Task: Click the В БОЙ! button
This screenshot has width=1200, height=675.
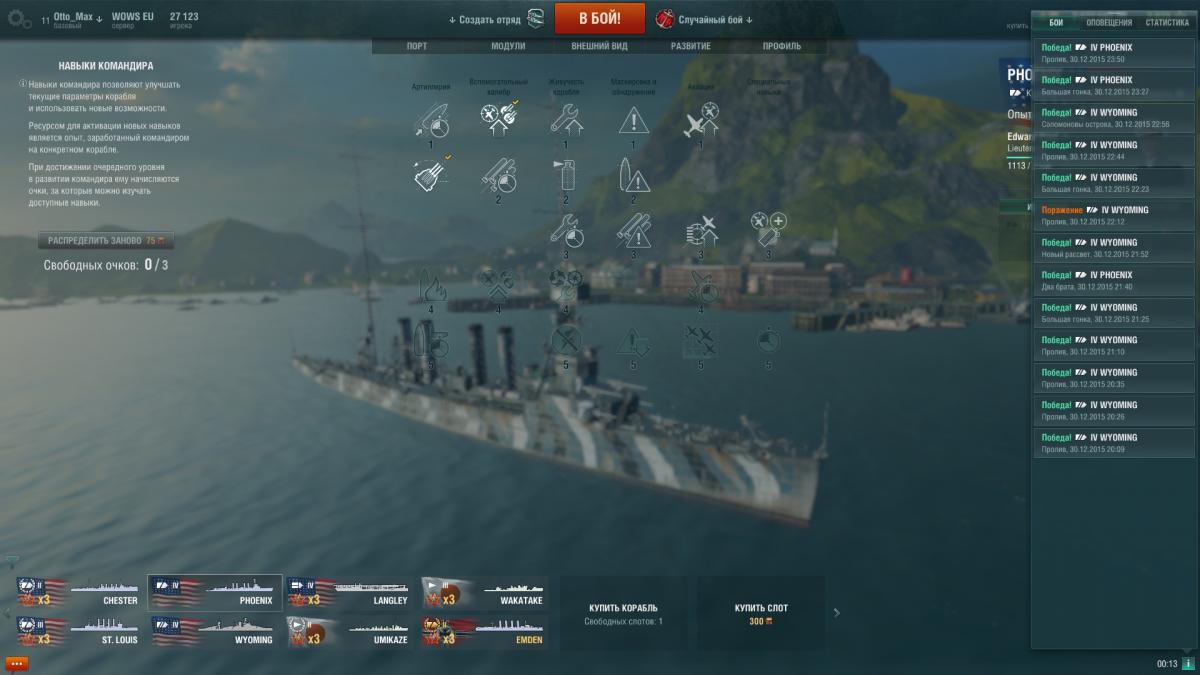Action: pyautogui.click(x=600, y=17)
